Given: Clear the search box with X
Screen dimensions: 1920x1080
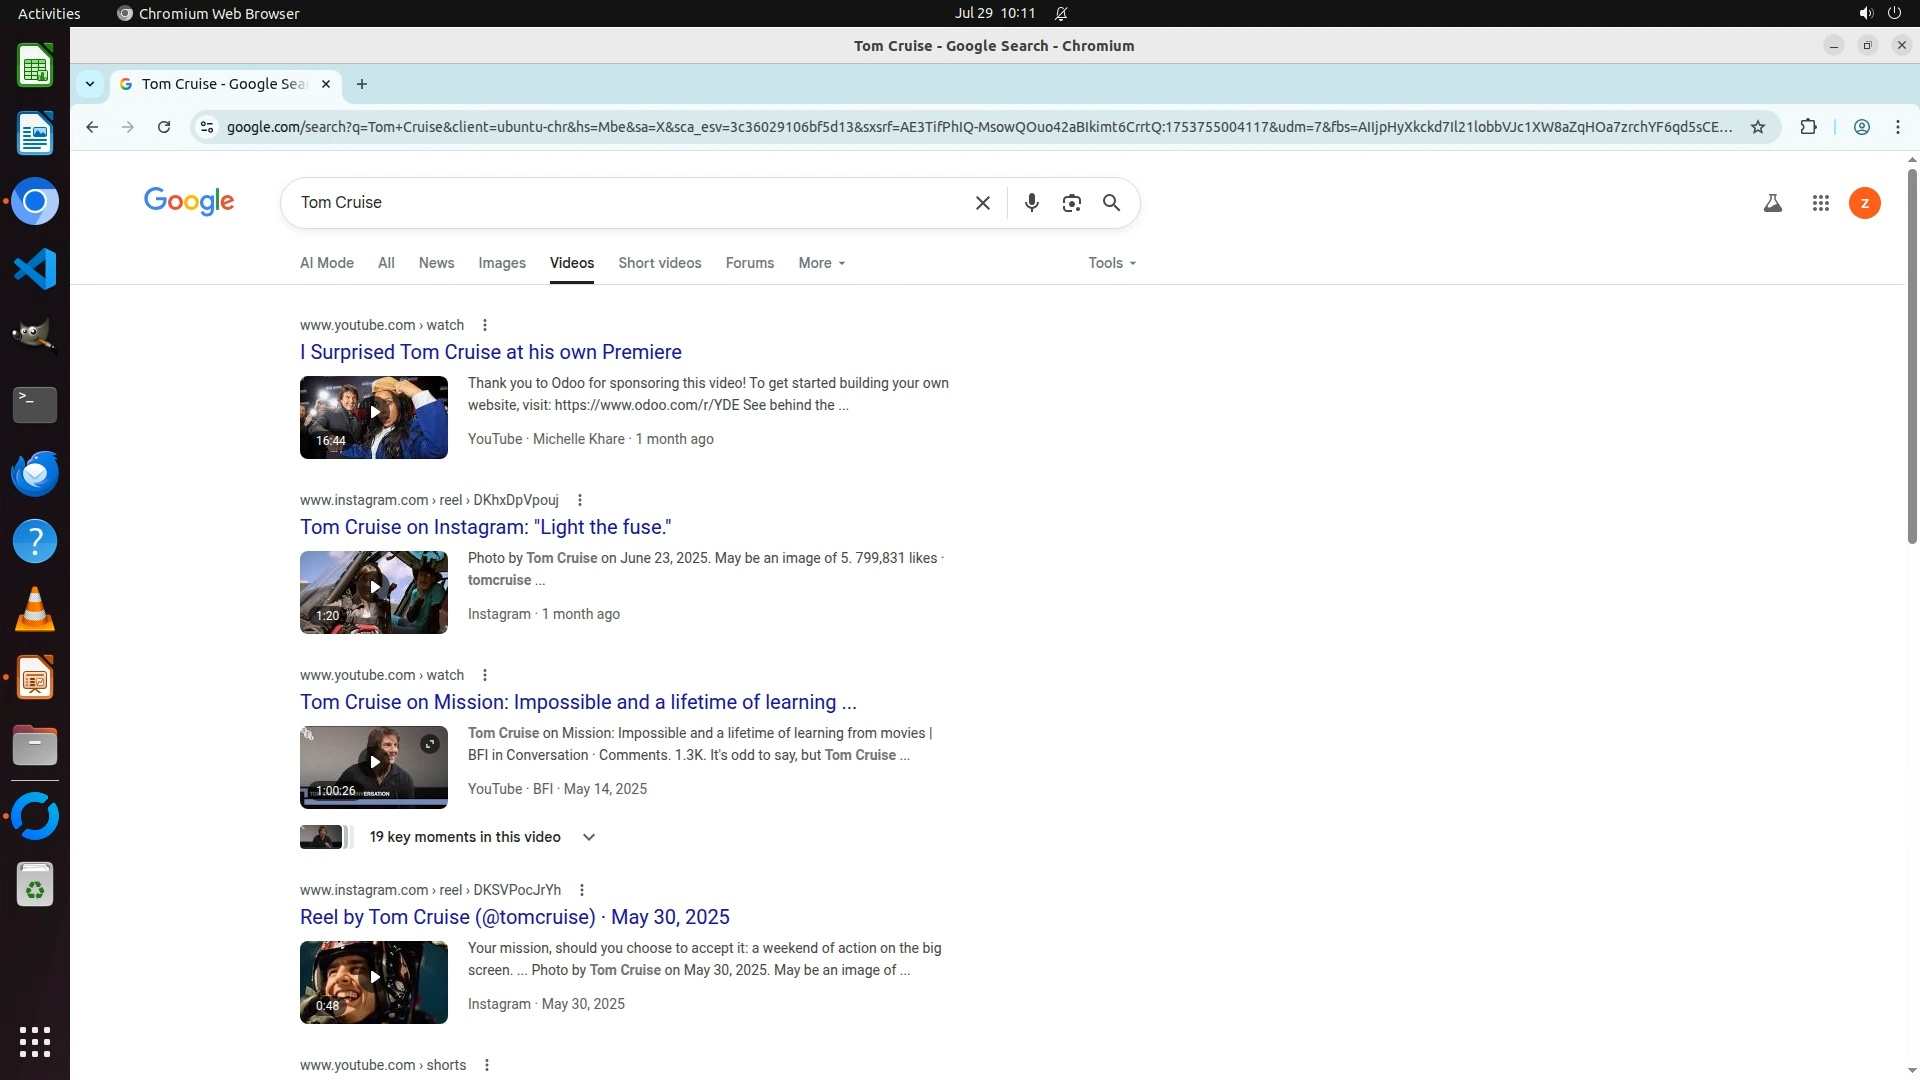Looking at the screenshot, I should pos(982,203).
